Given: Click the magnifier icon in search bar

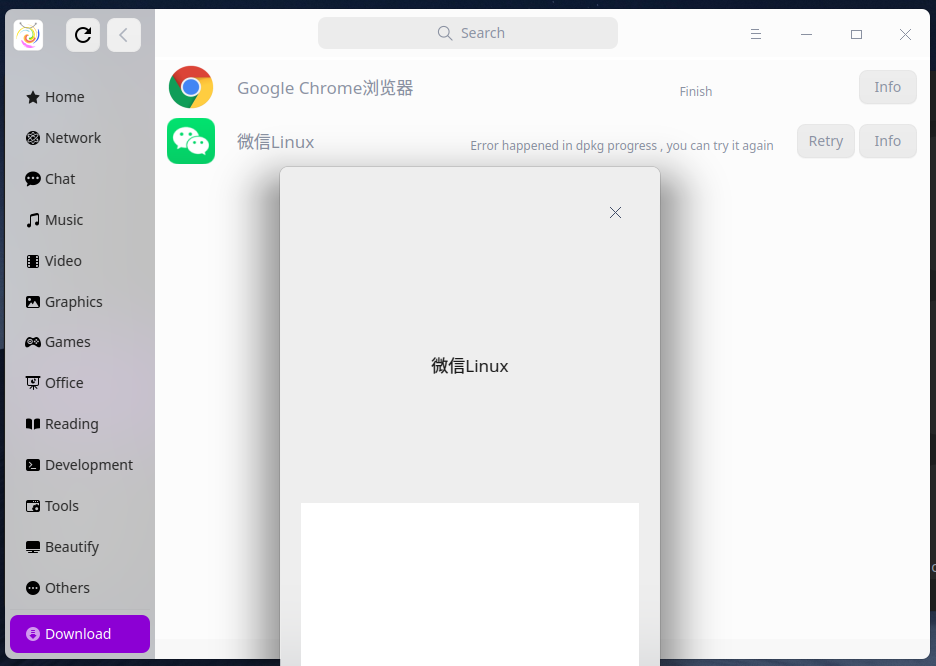Looking at the screenshot, I should [x=445, y=33].
